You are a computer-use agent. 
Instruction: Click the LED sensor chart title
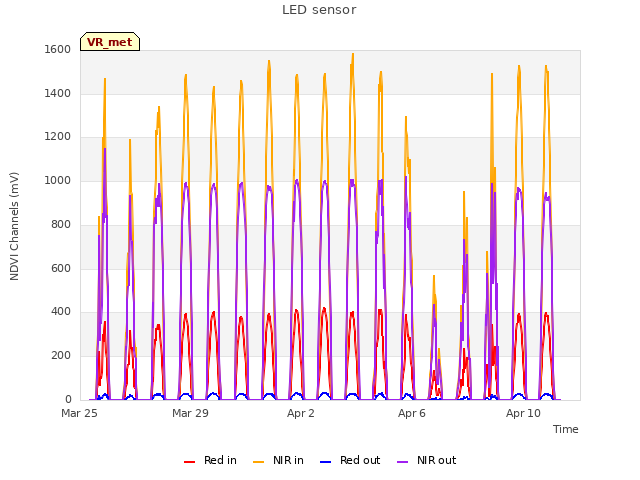(x=319, y=10)
